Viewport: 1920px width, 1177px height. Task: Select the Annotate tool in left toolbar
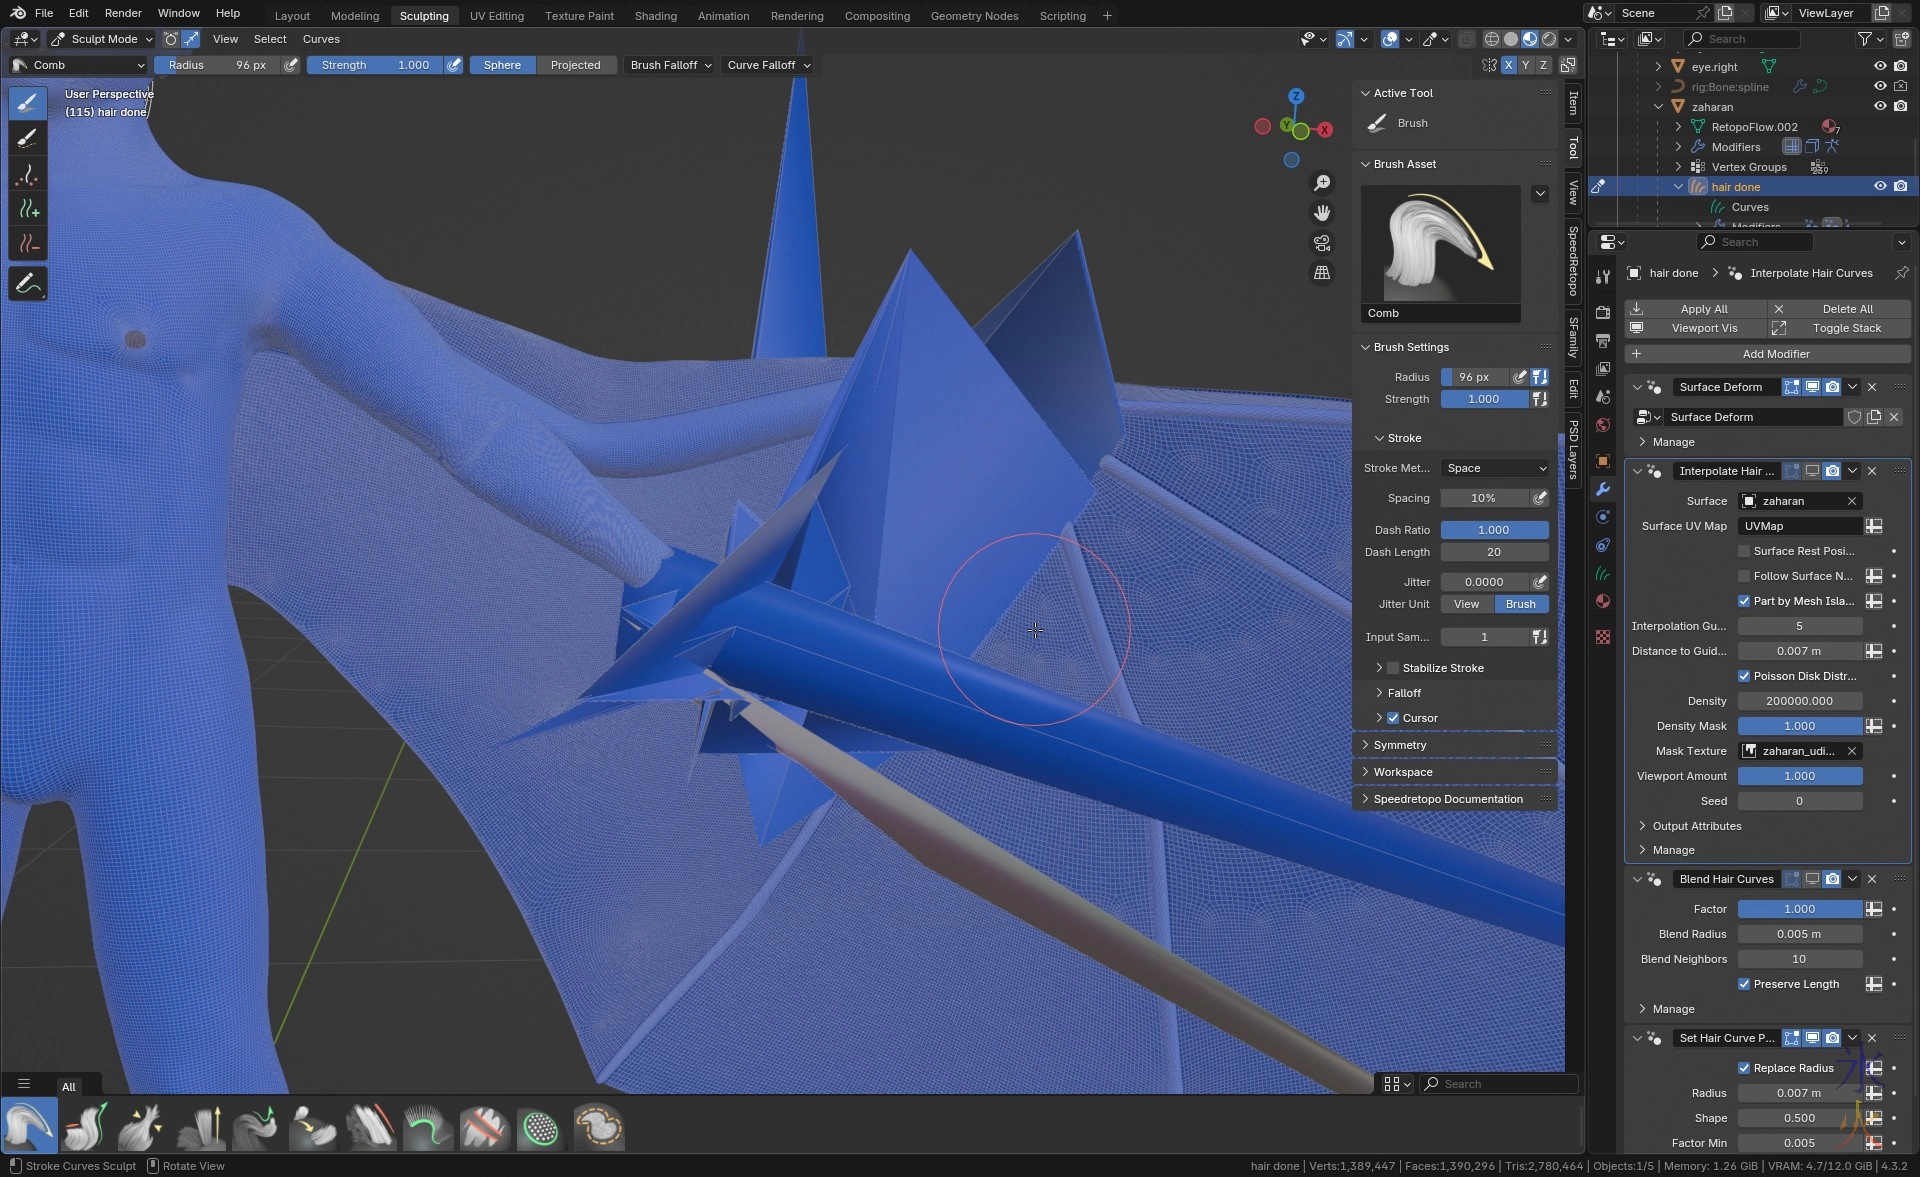point(28,285)
